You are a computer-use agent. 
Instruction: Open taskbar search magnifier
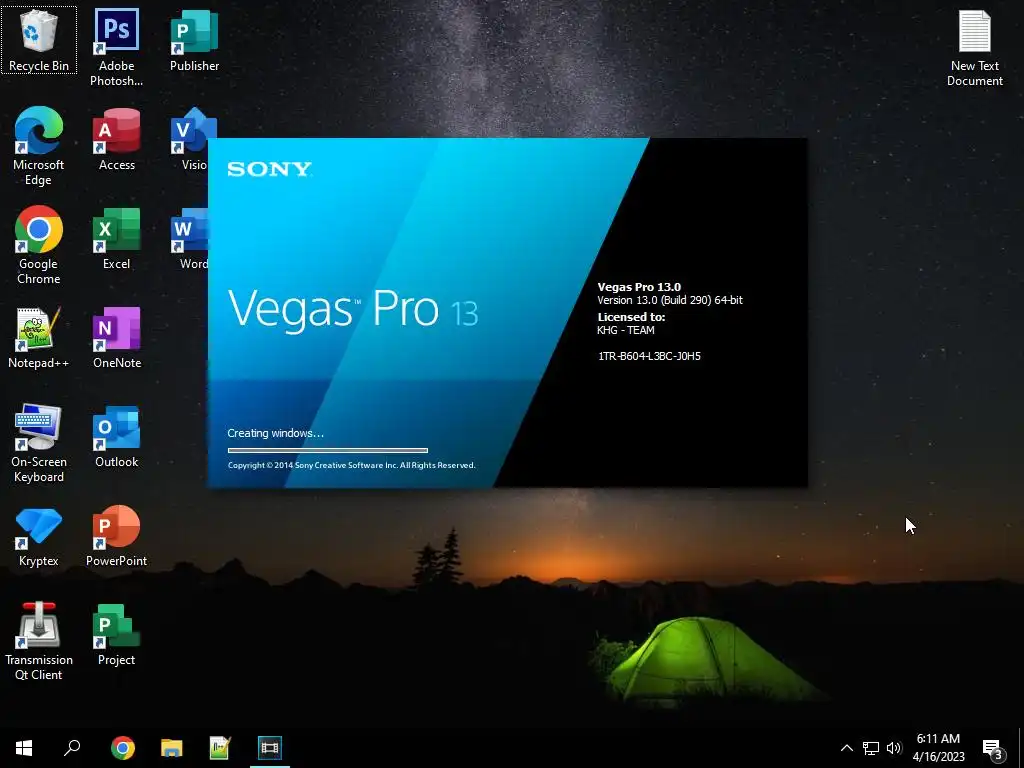[x=72, y=748]
